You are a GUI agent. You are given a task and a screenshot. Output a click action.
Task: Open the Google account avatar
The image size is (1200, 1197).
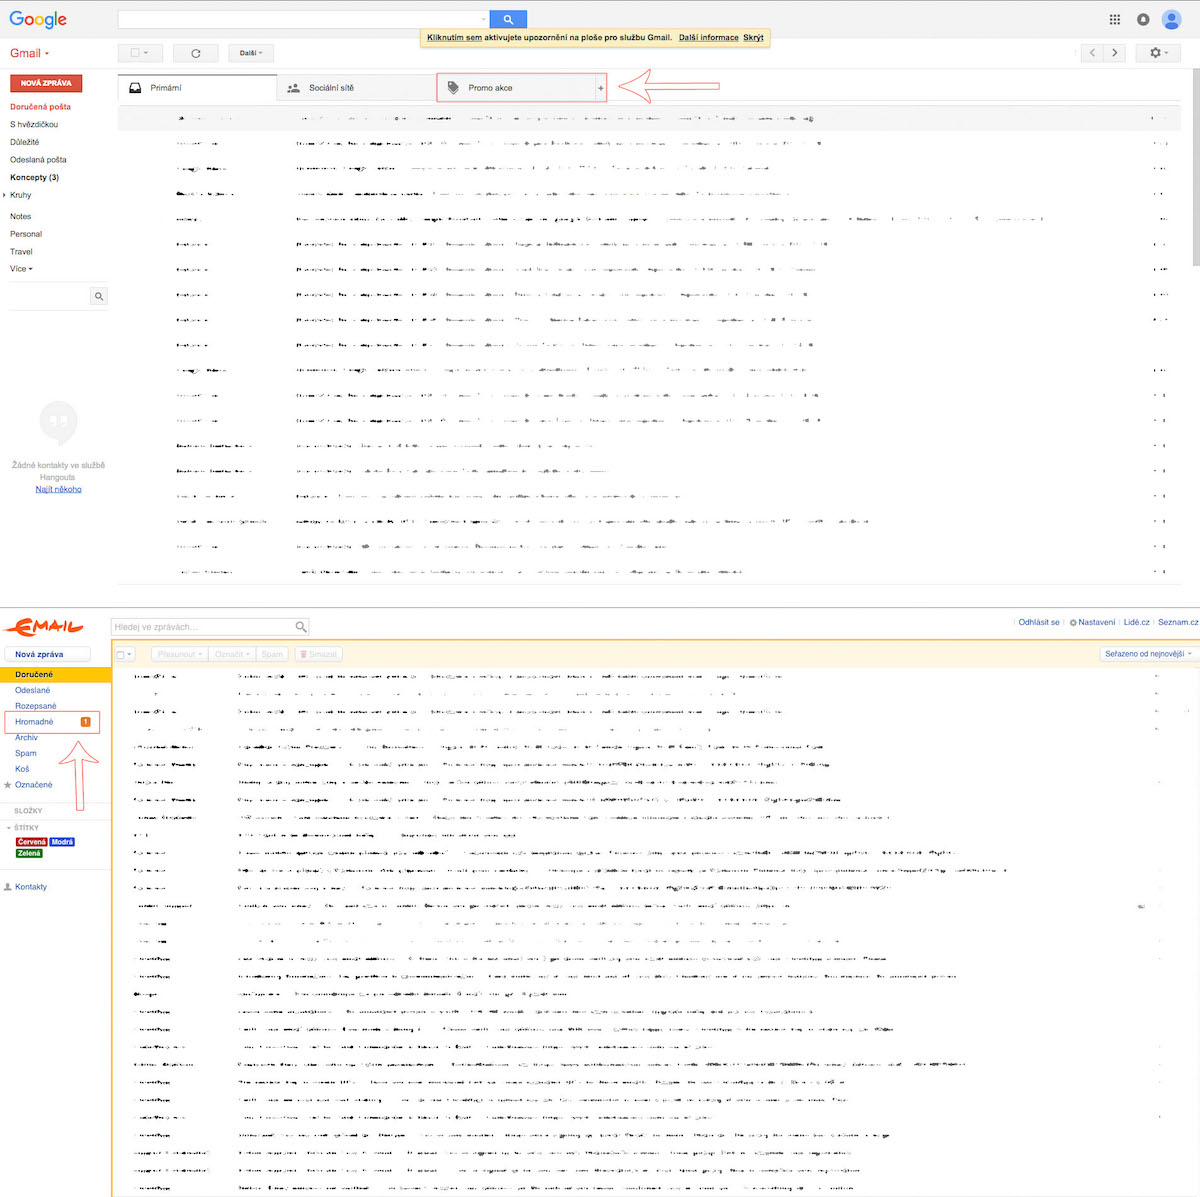pos(1171,19)
